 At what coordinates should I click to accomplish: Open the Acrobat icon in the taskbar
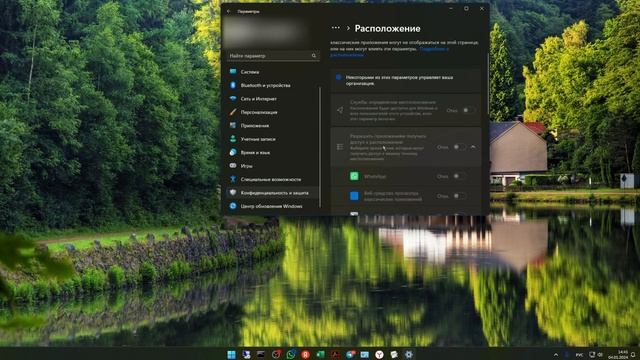(x=335, y=354)
